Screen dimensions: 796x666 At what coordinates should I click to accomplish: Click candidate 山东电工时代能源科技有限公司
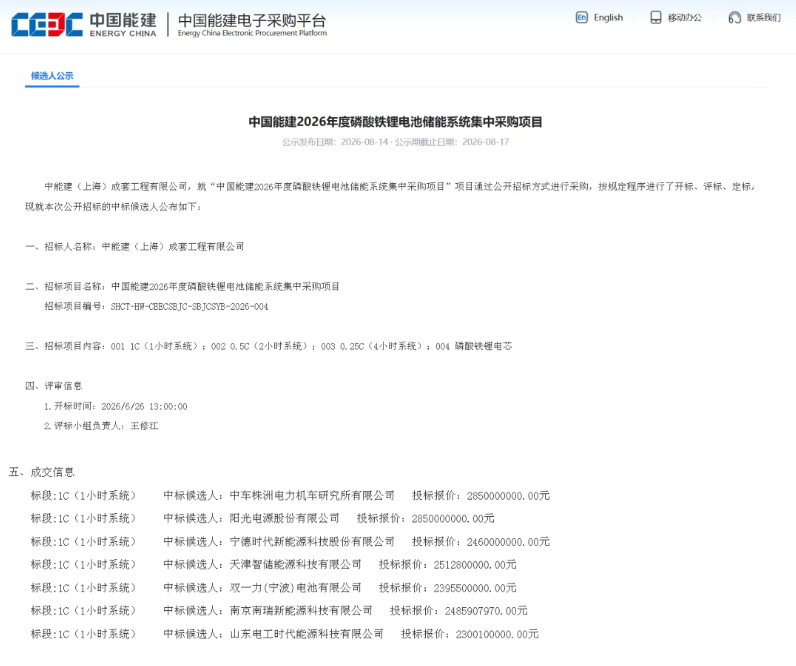pos(307,634)
